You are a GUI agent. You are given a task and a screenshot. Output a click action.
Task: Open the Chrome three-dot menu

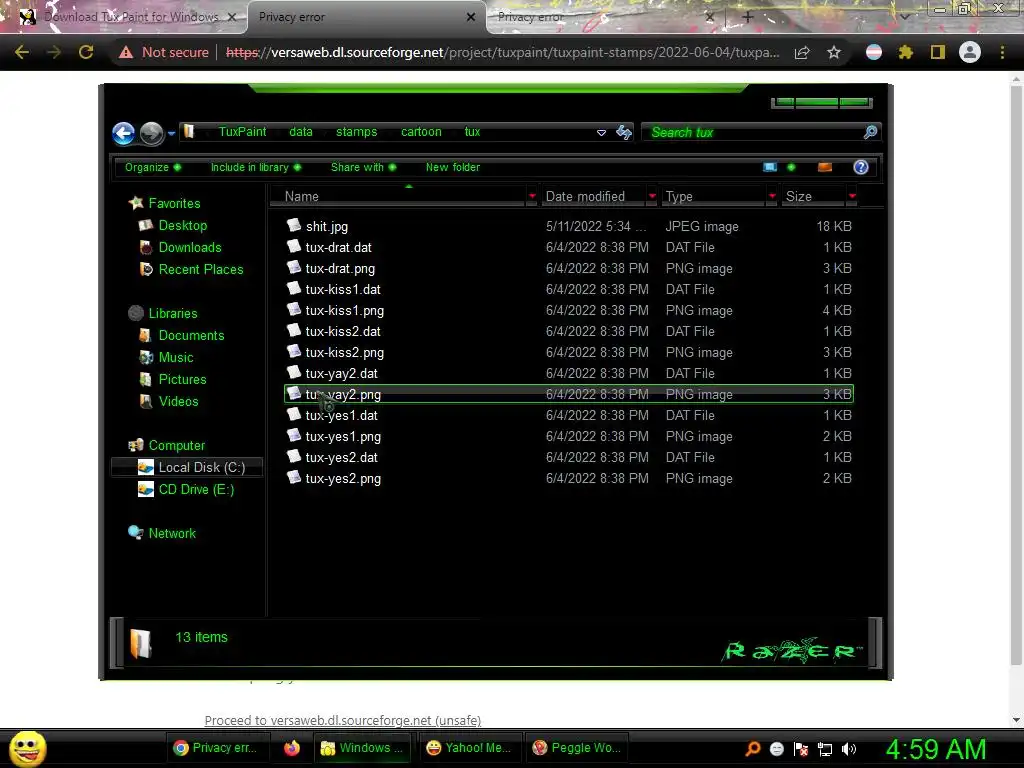(x=1002, y=52)
